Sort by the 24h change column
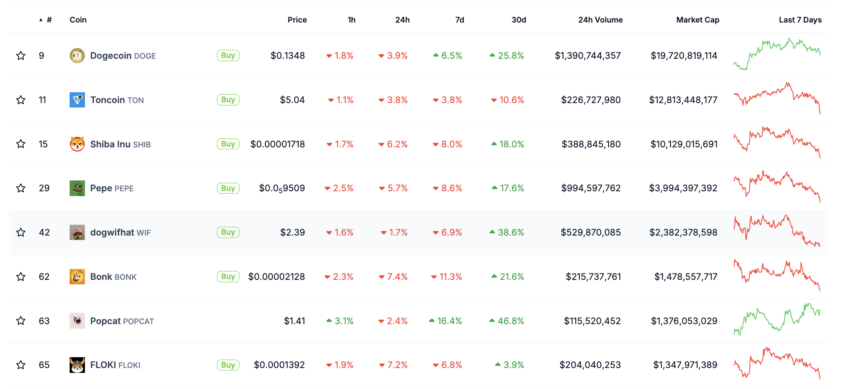This screenshot has width=850, height=389. (x=403, y=20)
